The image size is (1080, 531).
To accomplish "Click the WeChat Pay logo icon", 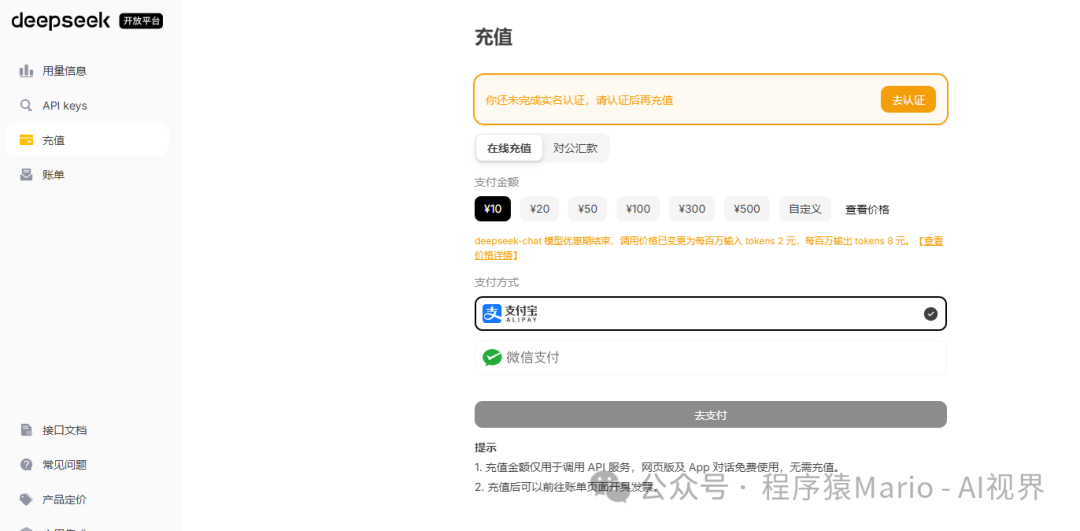I will tap(492, 357).
